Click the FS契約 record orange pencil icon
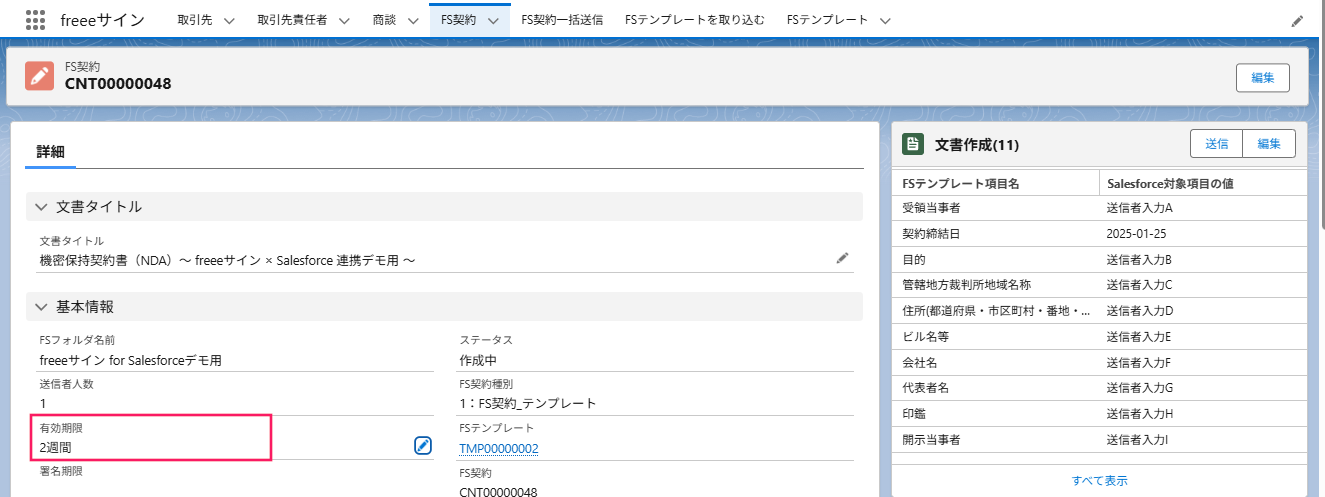The height and width of the screenshot is (497, 1325). point(40,75)
